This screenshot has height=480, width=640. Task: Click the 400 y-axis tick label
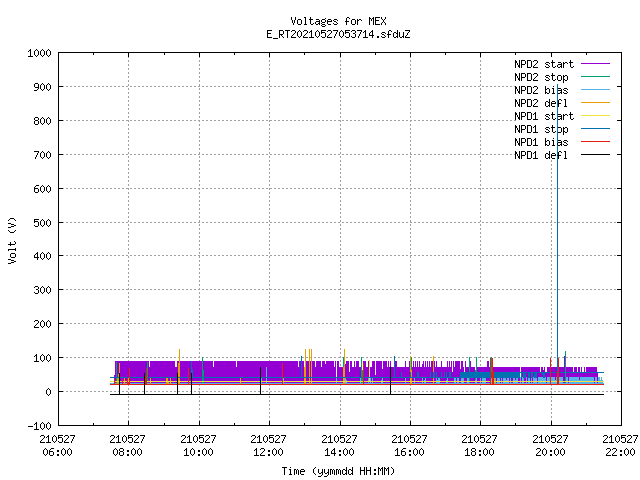[42, 256]
